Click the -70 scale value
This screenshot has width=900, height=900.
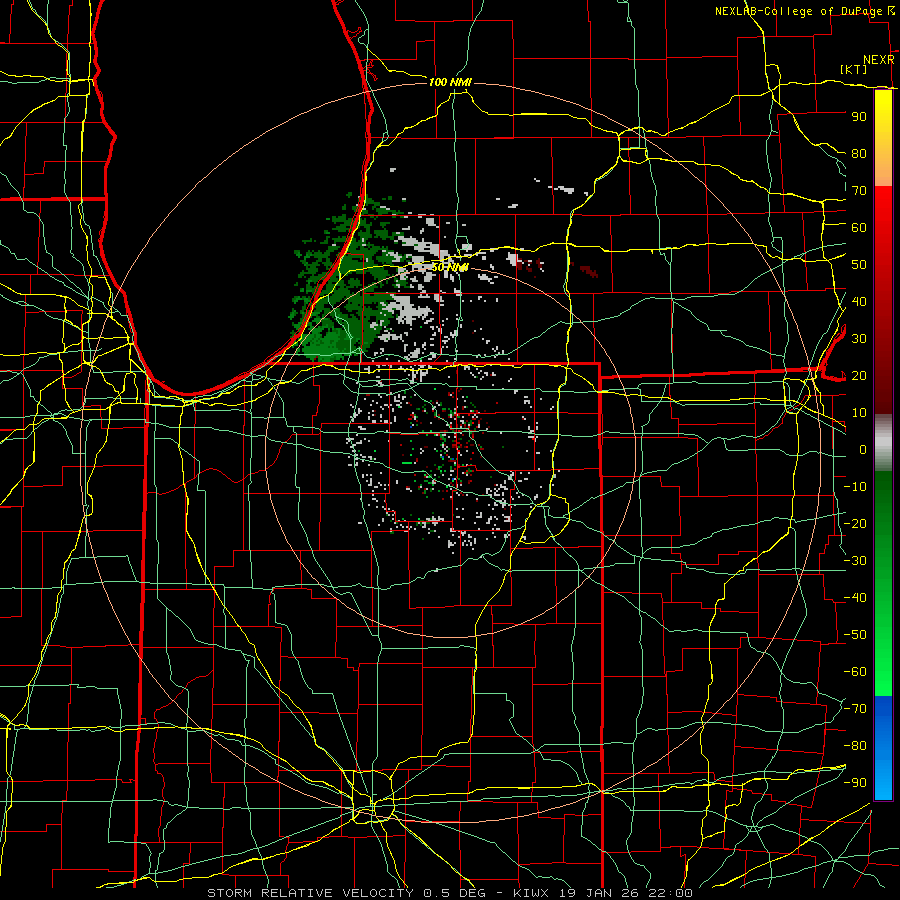(x=856, y=709)
